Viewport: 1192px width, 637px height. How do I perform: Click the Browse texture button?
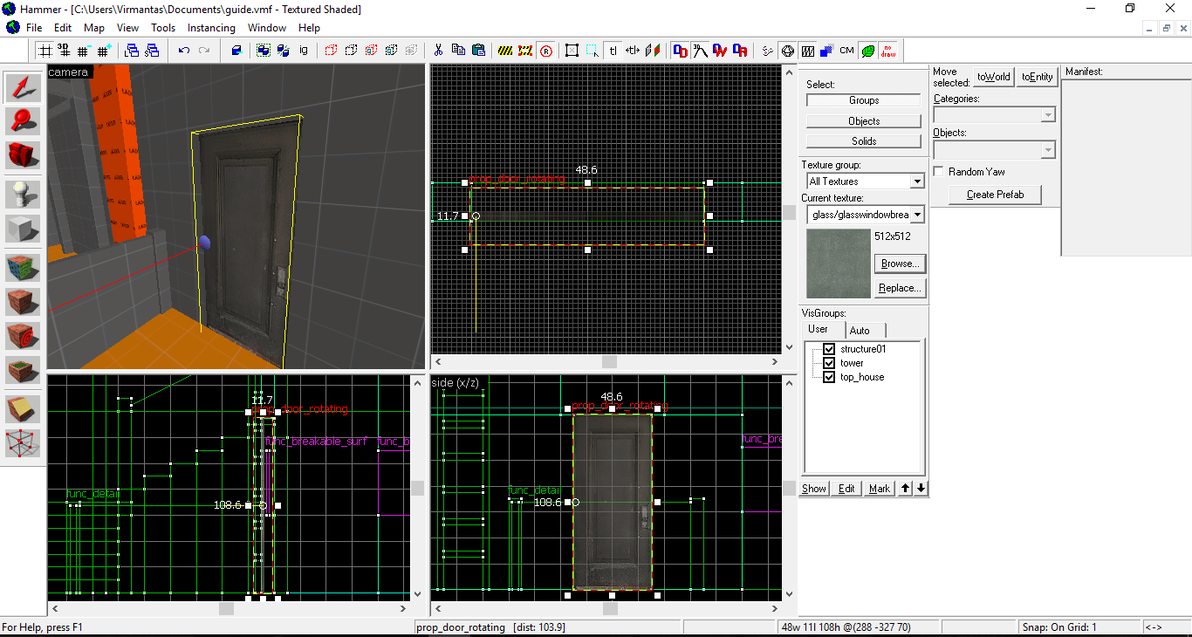(899, 264)
